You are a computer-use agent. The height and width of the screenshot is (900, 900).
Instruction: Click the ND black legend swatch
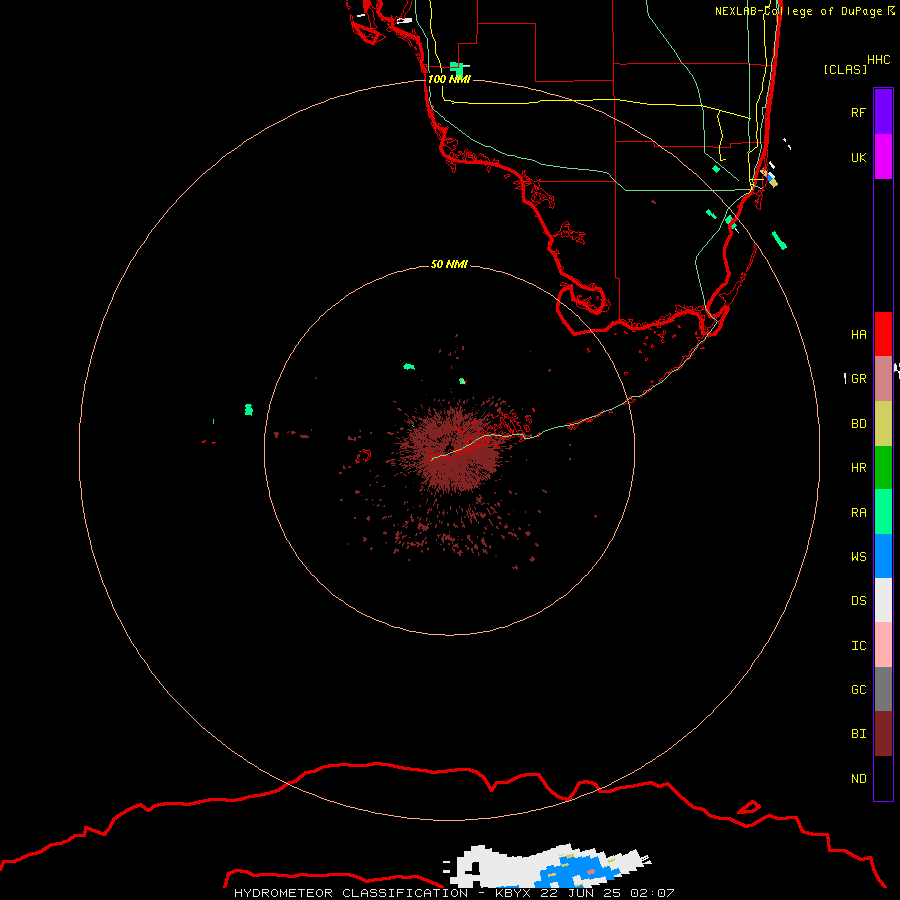point(883,778)
